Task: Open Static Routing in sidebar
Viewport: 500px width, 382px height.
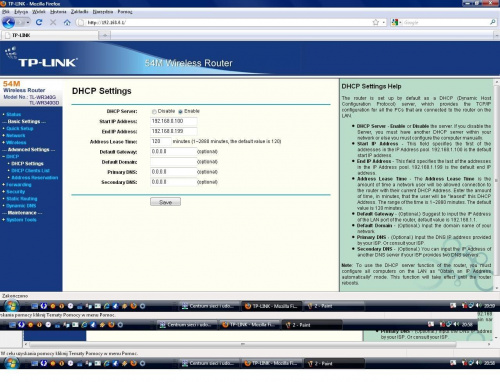Action: 22,199
